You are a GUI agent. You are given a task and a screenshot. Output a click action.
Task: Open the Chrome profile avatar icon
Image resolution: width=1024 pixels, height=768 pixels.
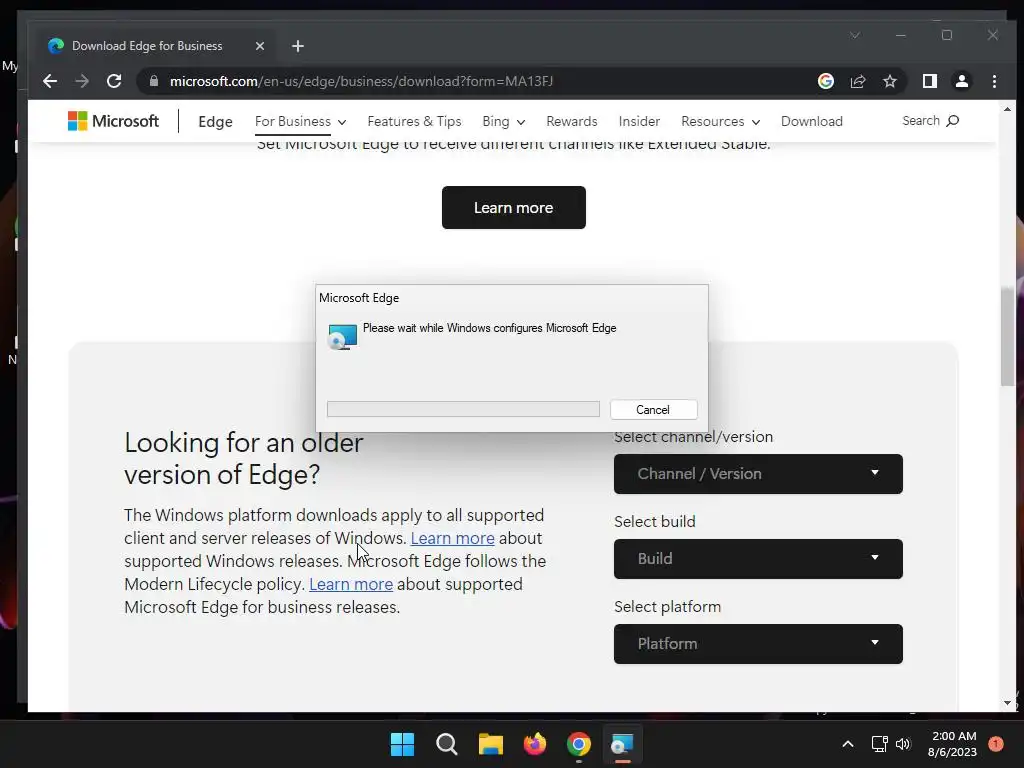[961, 81]
